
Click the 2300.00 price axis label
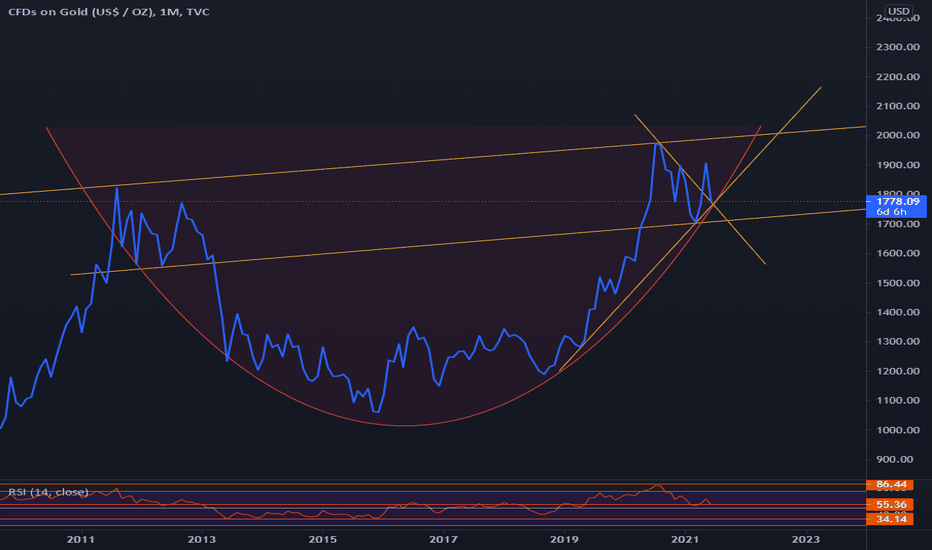898,47
